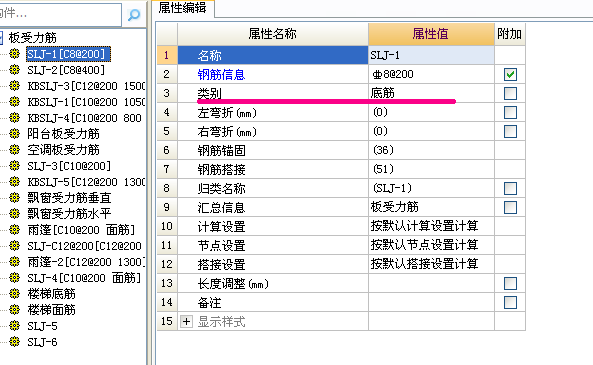The width and height of the screenshot is (593, 365).
Task: Check the 类别 附加 checkbox
Action: click(x=510, y=93)
